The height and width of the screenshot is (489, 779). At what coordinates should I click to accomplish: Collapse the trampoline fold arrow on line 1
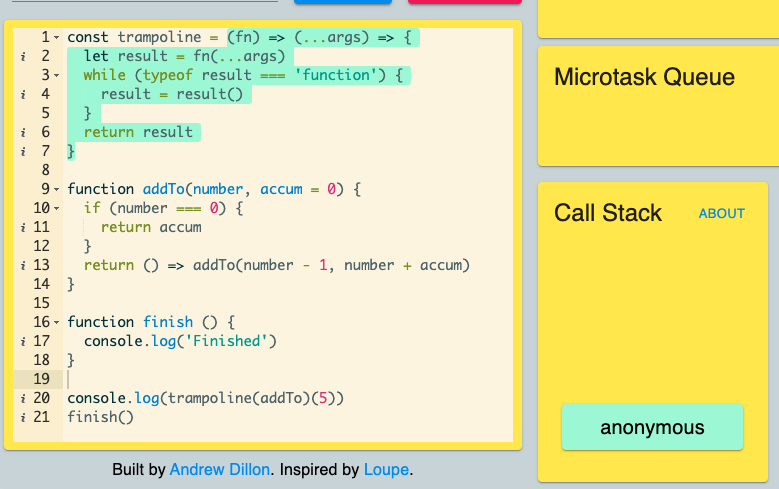pos(57,37)
